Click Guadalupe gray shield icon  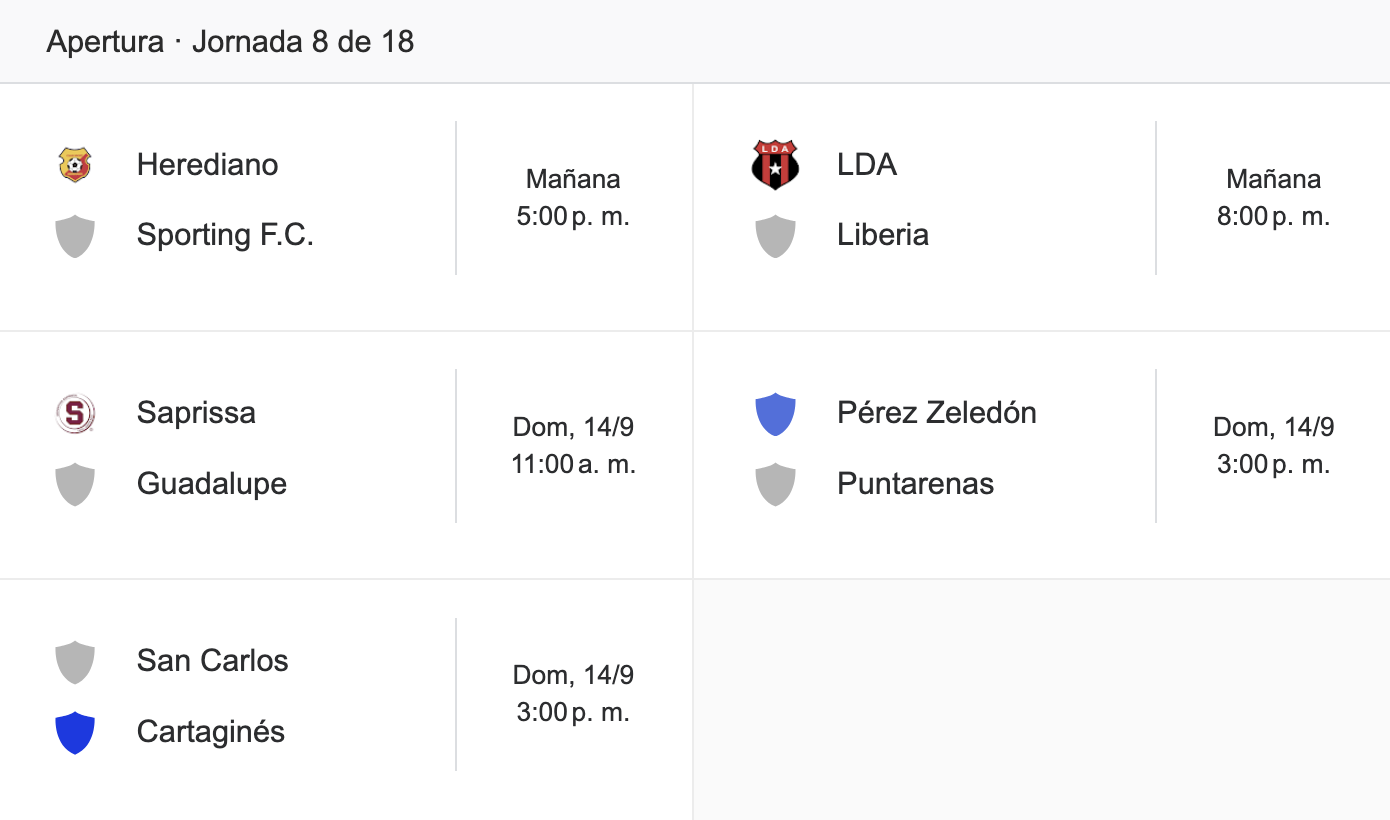pos(75,484)
